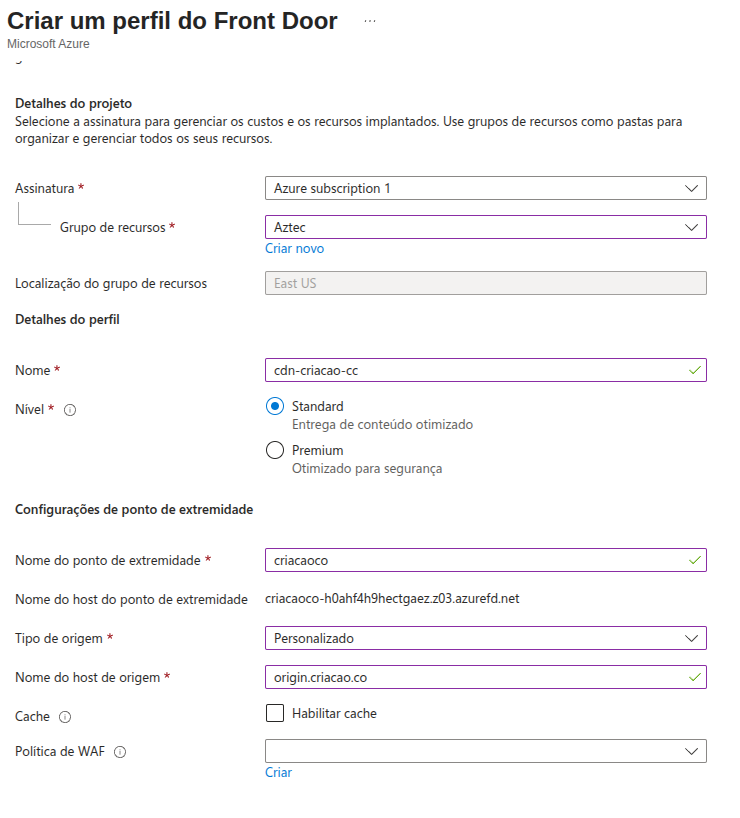
Task: Select the Standard tier radio button
Action: tap(275, 406)
